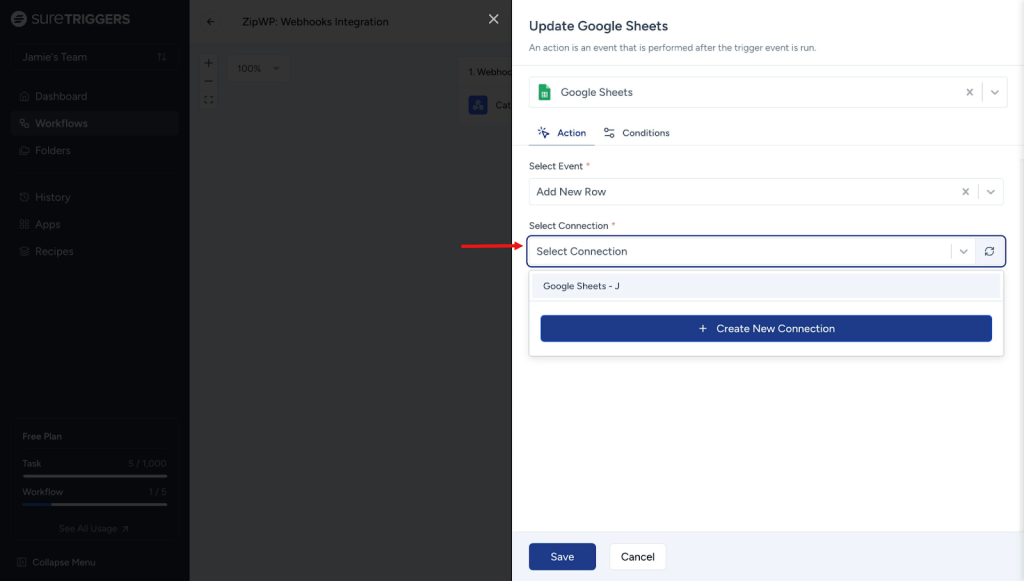The height and width of the screenshot is (581, 1024).
Task: Clear the Add New Row event
Action: pos(965,192)
